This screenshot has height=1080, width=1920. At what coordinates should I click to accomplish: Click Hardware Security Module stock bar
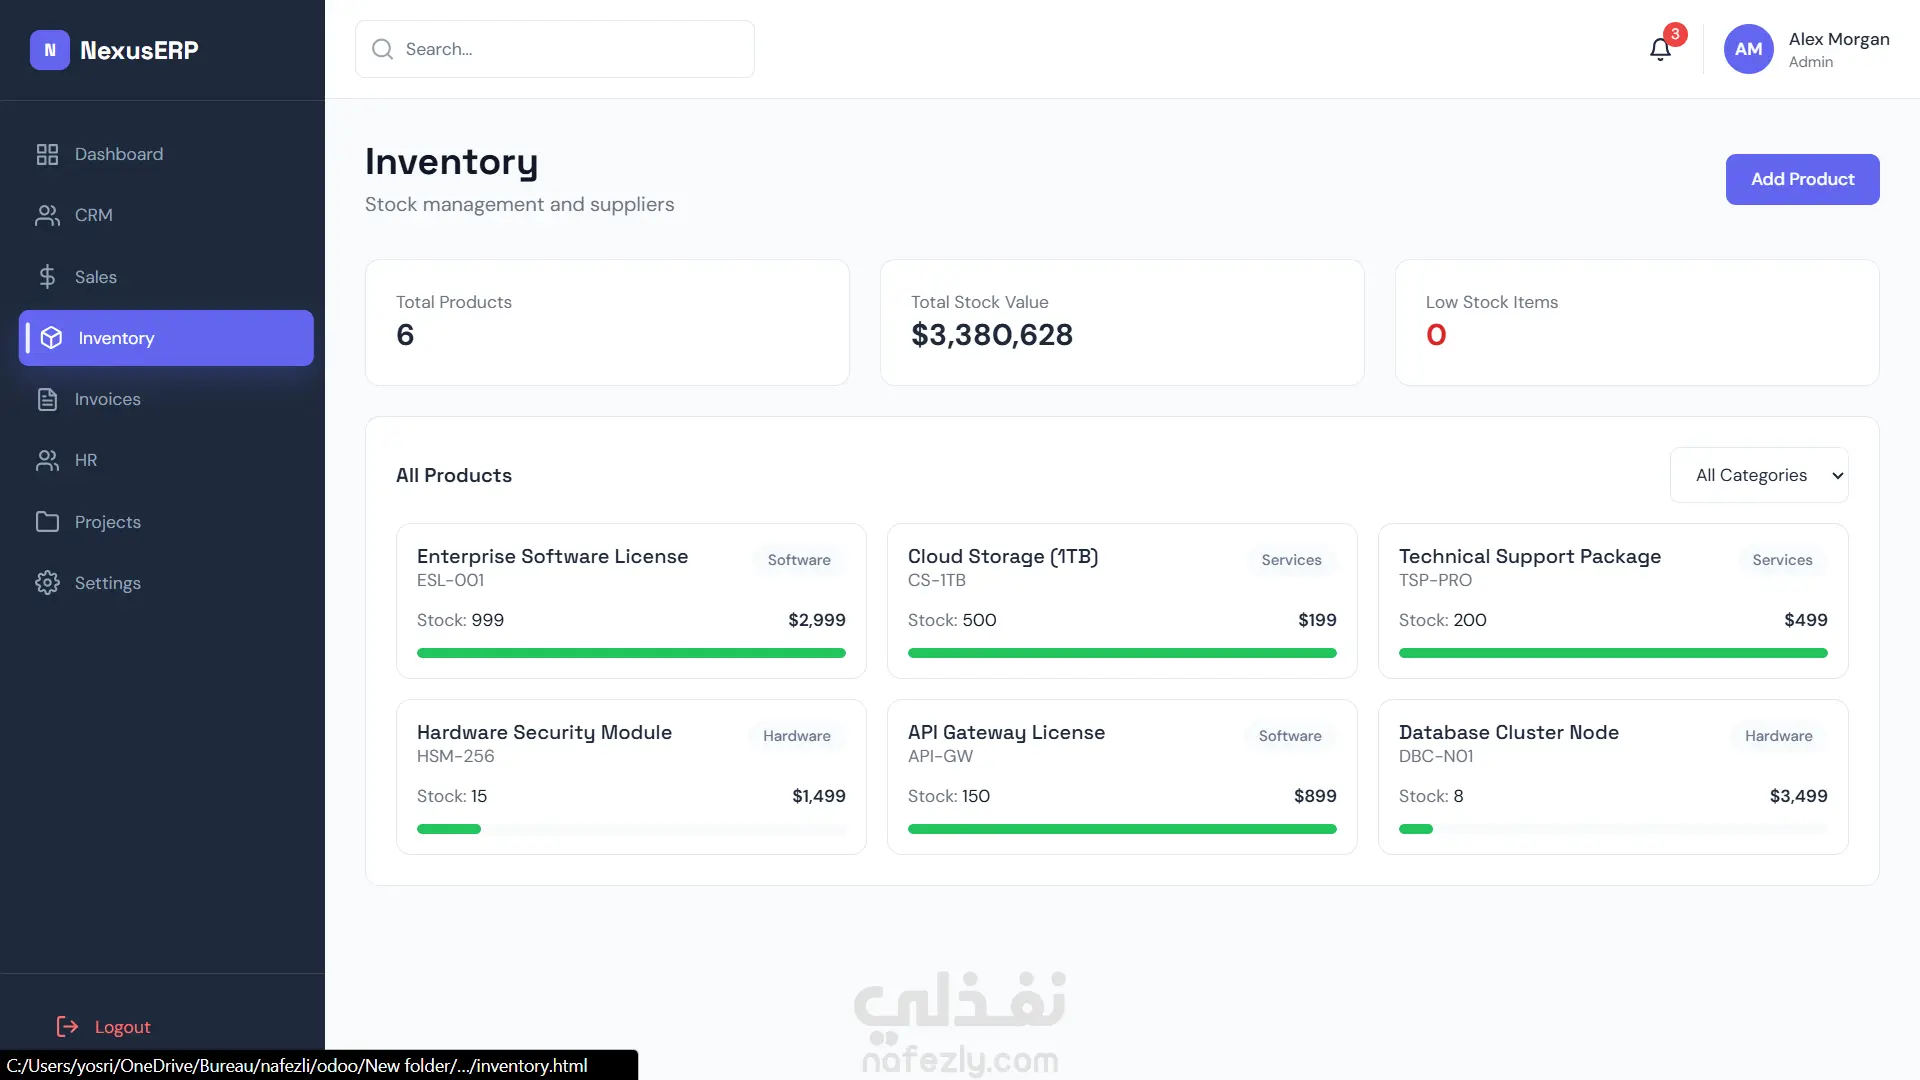click(631, 829)
